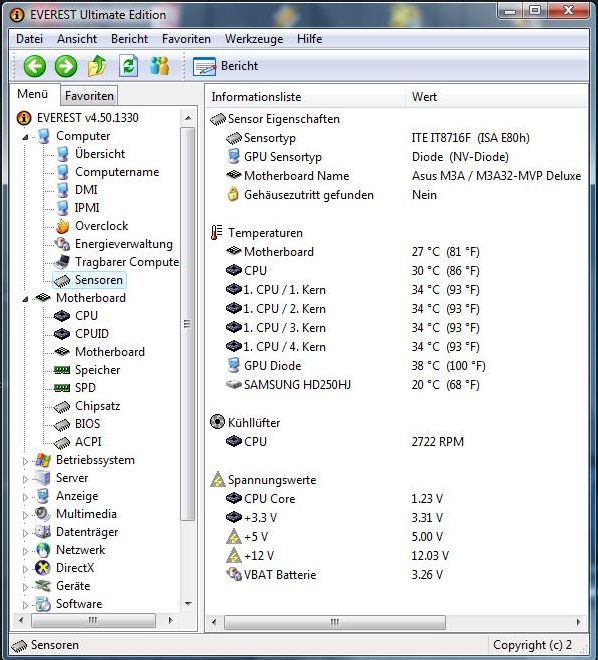Open the Datei menu
The image size is (598, 660).
29,39
